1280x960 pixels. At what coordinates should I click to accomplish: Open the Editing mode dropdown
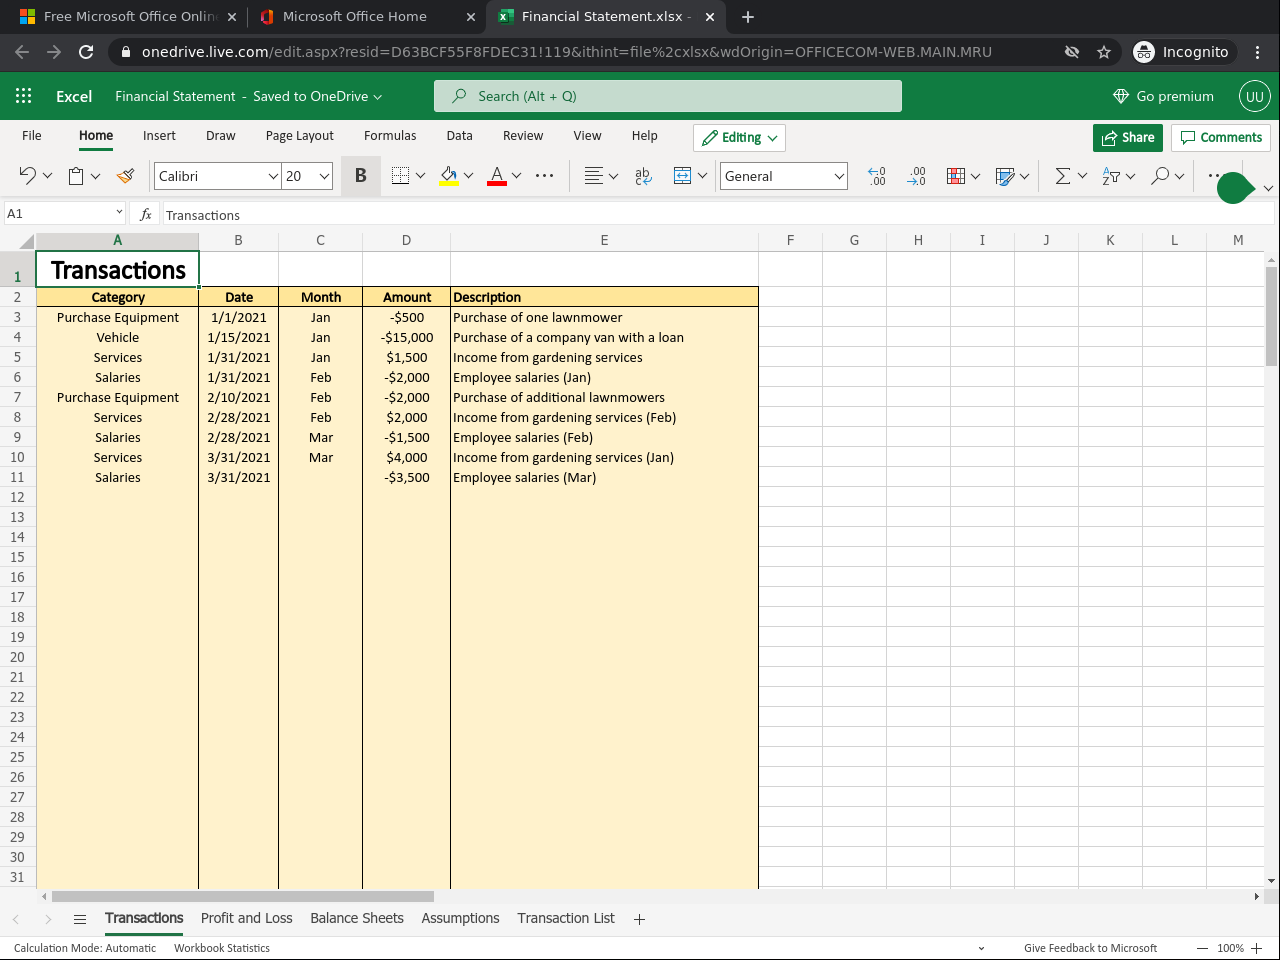pyautogui.click(x=739, y=138)
